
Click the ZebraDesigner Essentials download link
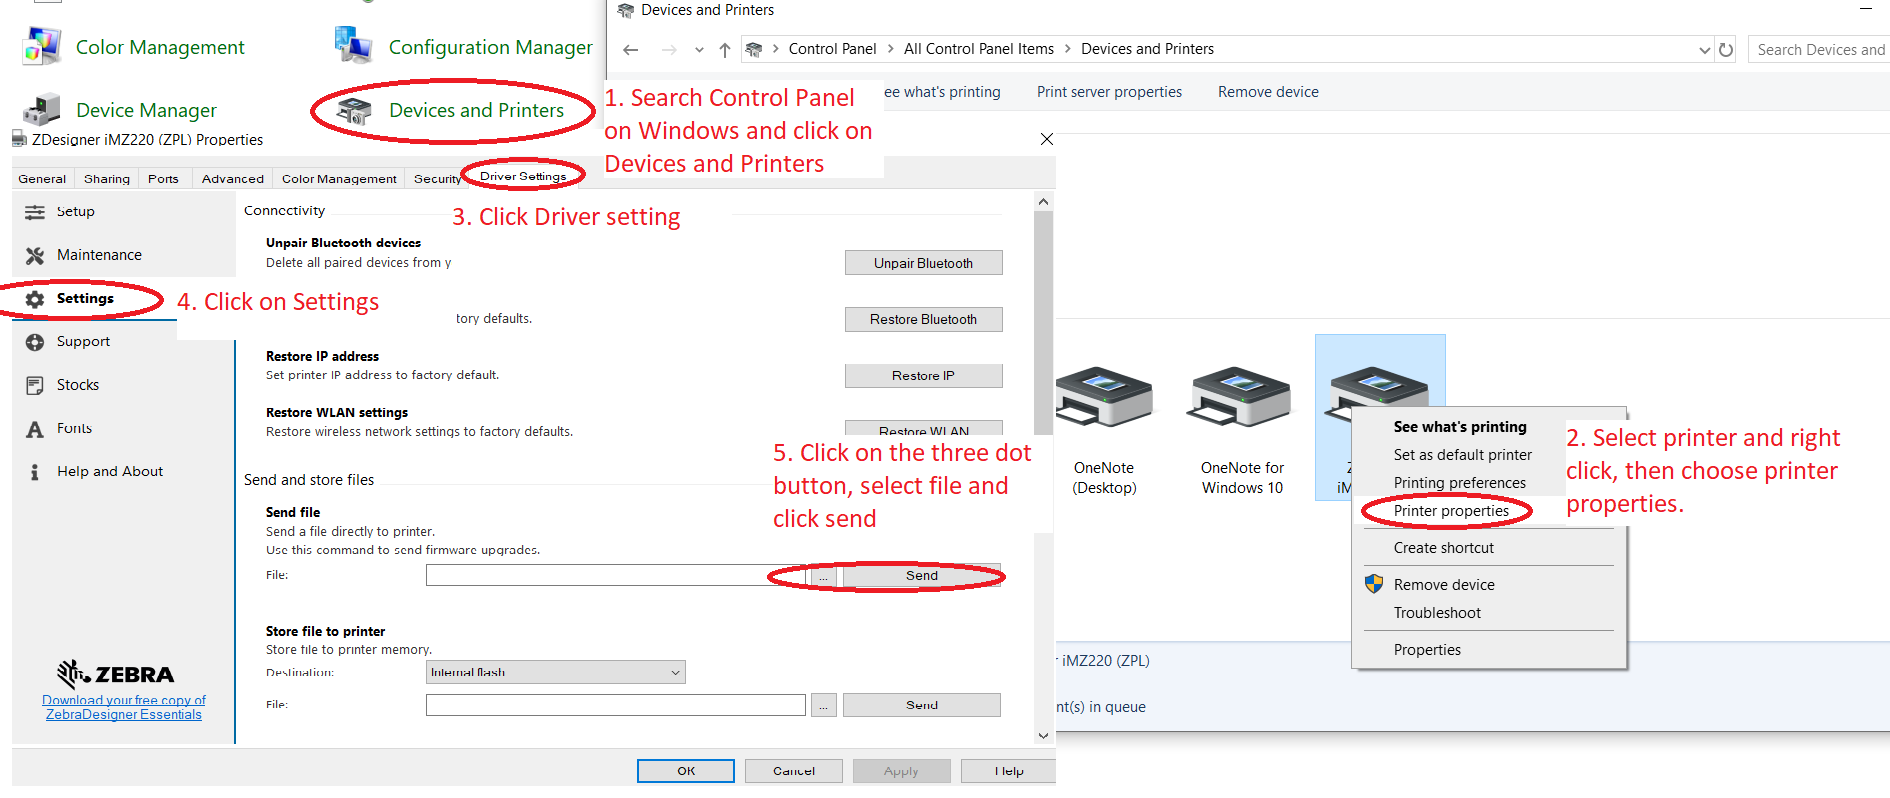[x=124, y=707]
